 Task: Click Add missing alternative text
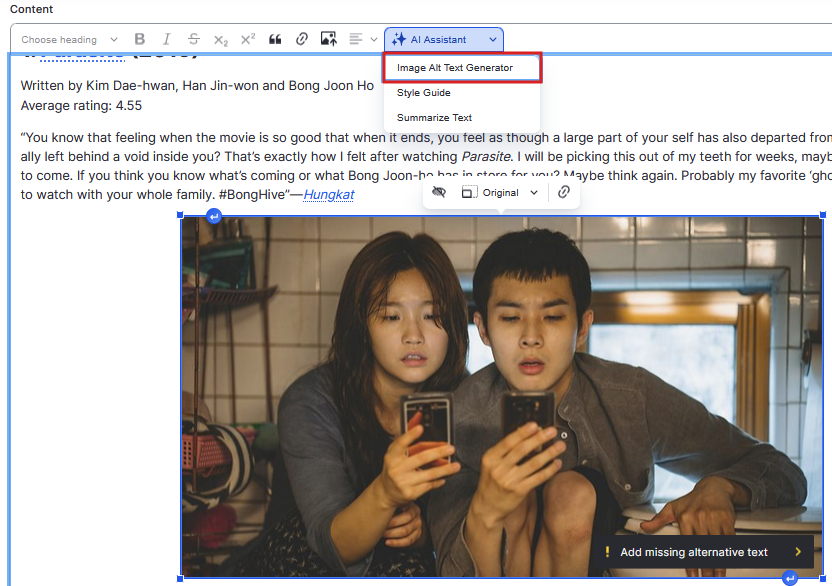702,552
